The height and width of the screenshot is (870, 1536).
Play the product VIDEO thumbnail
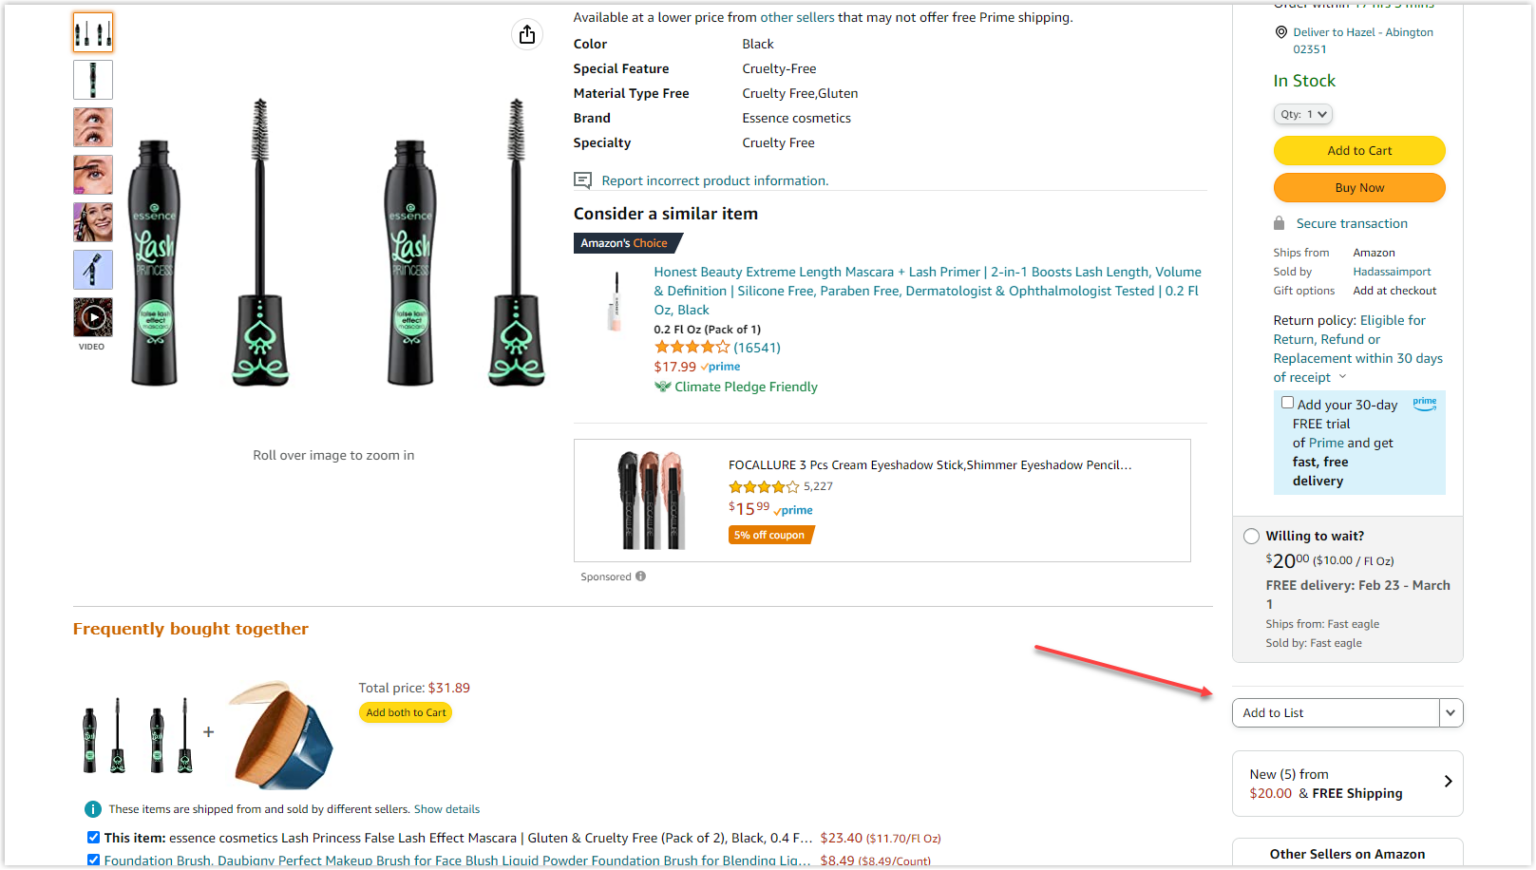[92, 317]
